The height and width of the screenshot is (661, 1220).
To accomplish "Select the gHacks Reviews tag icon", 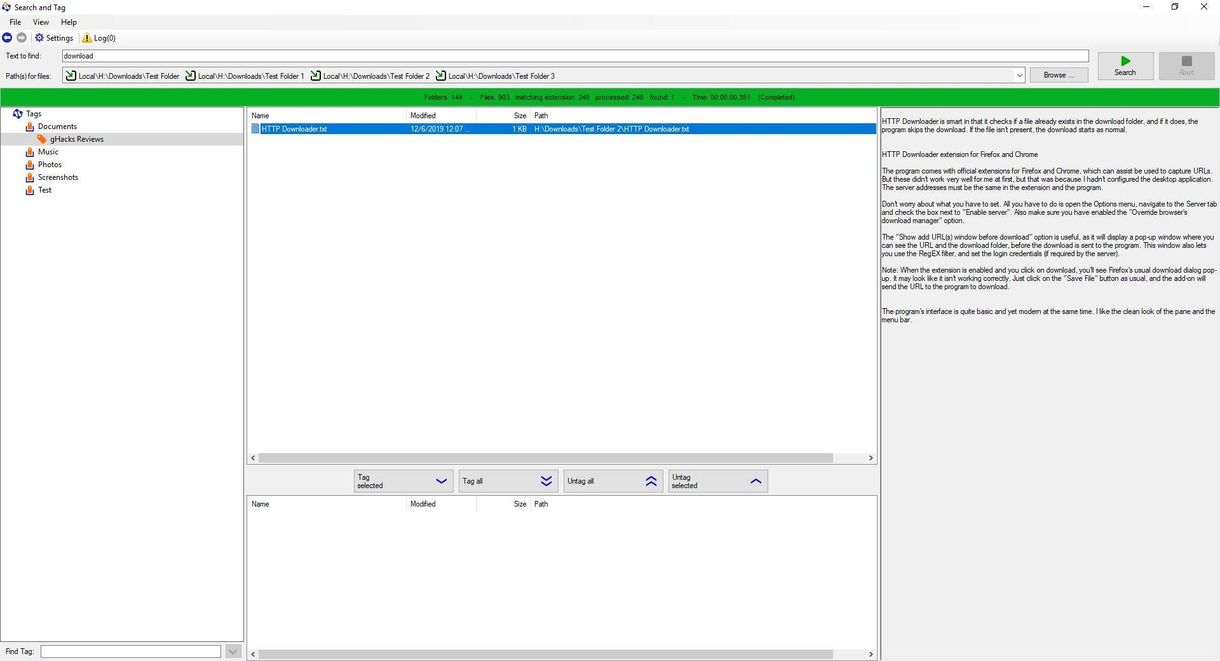I will pyautogui.click(x=42, y=139).
